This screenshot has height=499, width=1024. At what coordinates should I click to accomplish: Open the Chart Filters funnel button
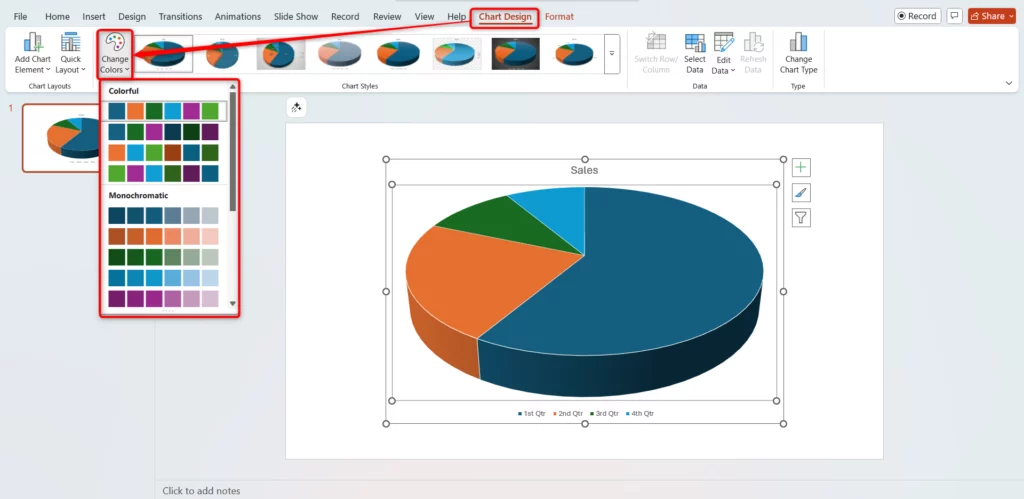[801, 218]
